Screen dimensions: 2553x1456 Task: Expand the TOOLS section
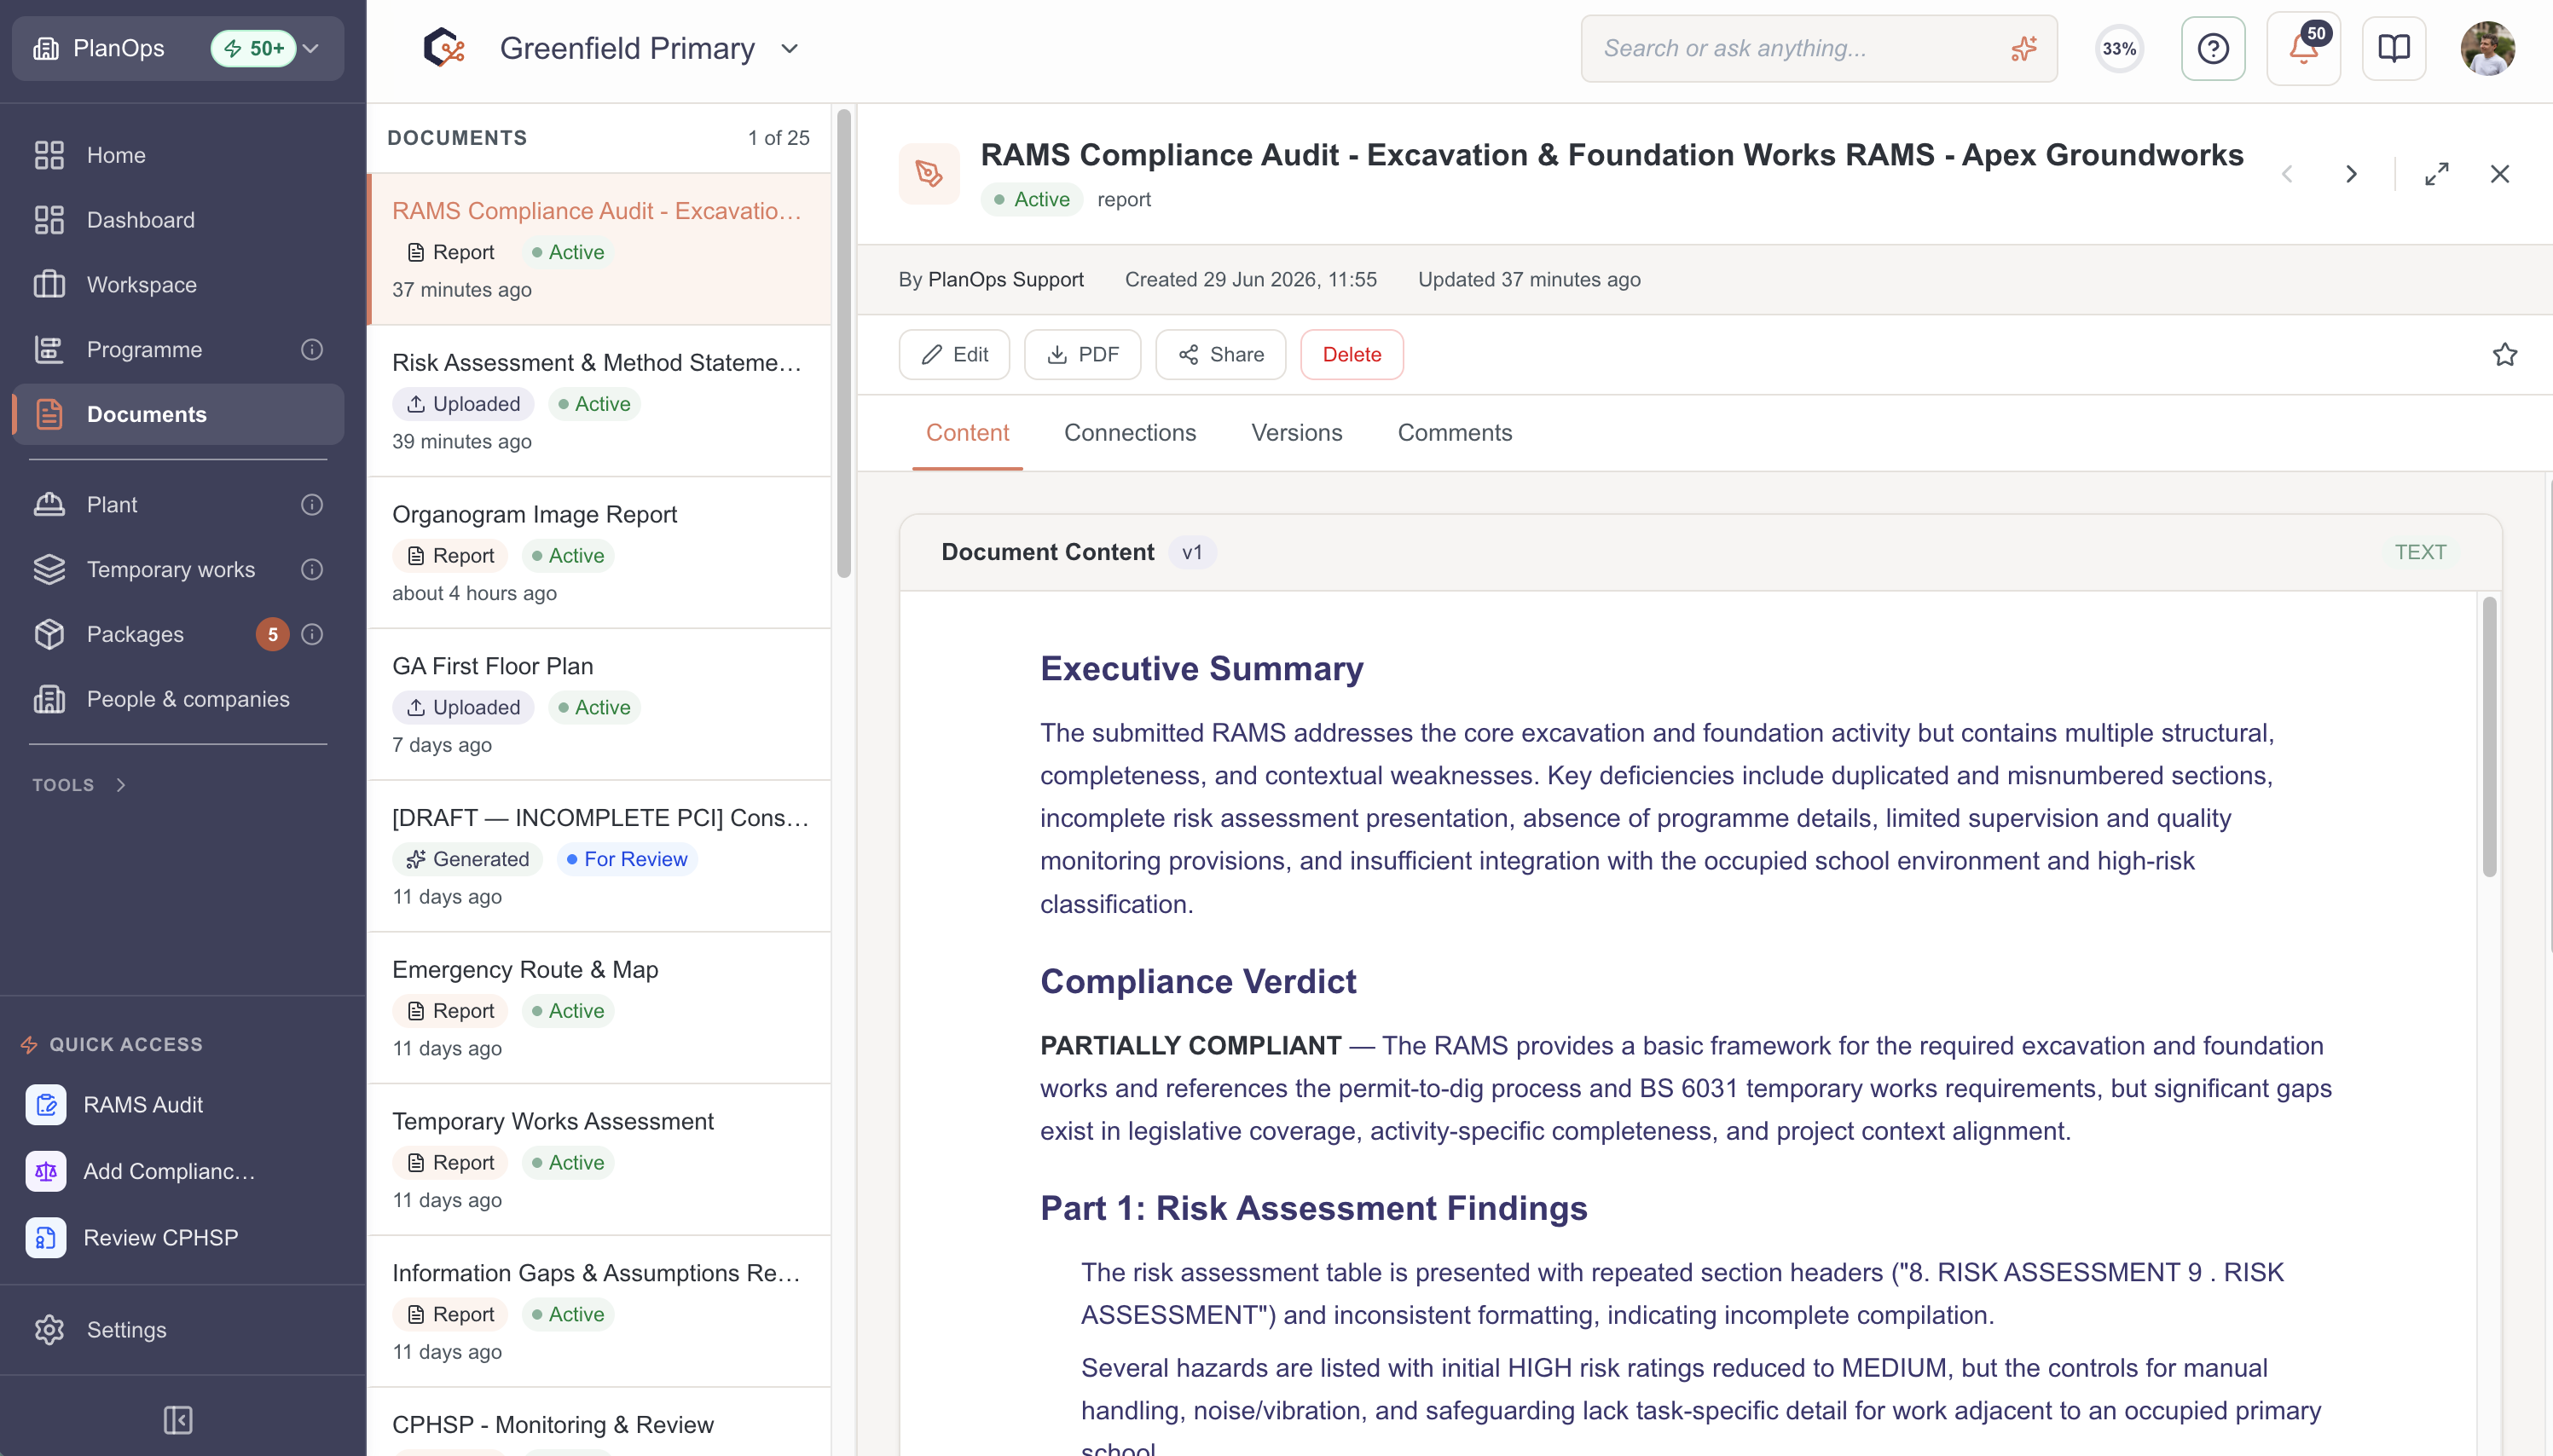pyautogui.click(x=79, y=785)
